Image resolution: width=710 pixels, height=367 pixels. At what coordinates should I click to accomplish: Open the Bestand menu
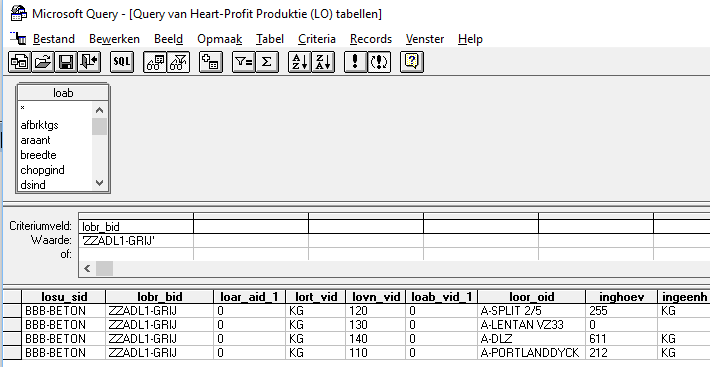[54, 39]
